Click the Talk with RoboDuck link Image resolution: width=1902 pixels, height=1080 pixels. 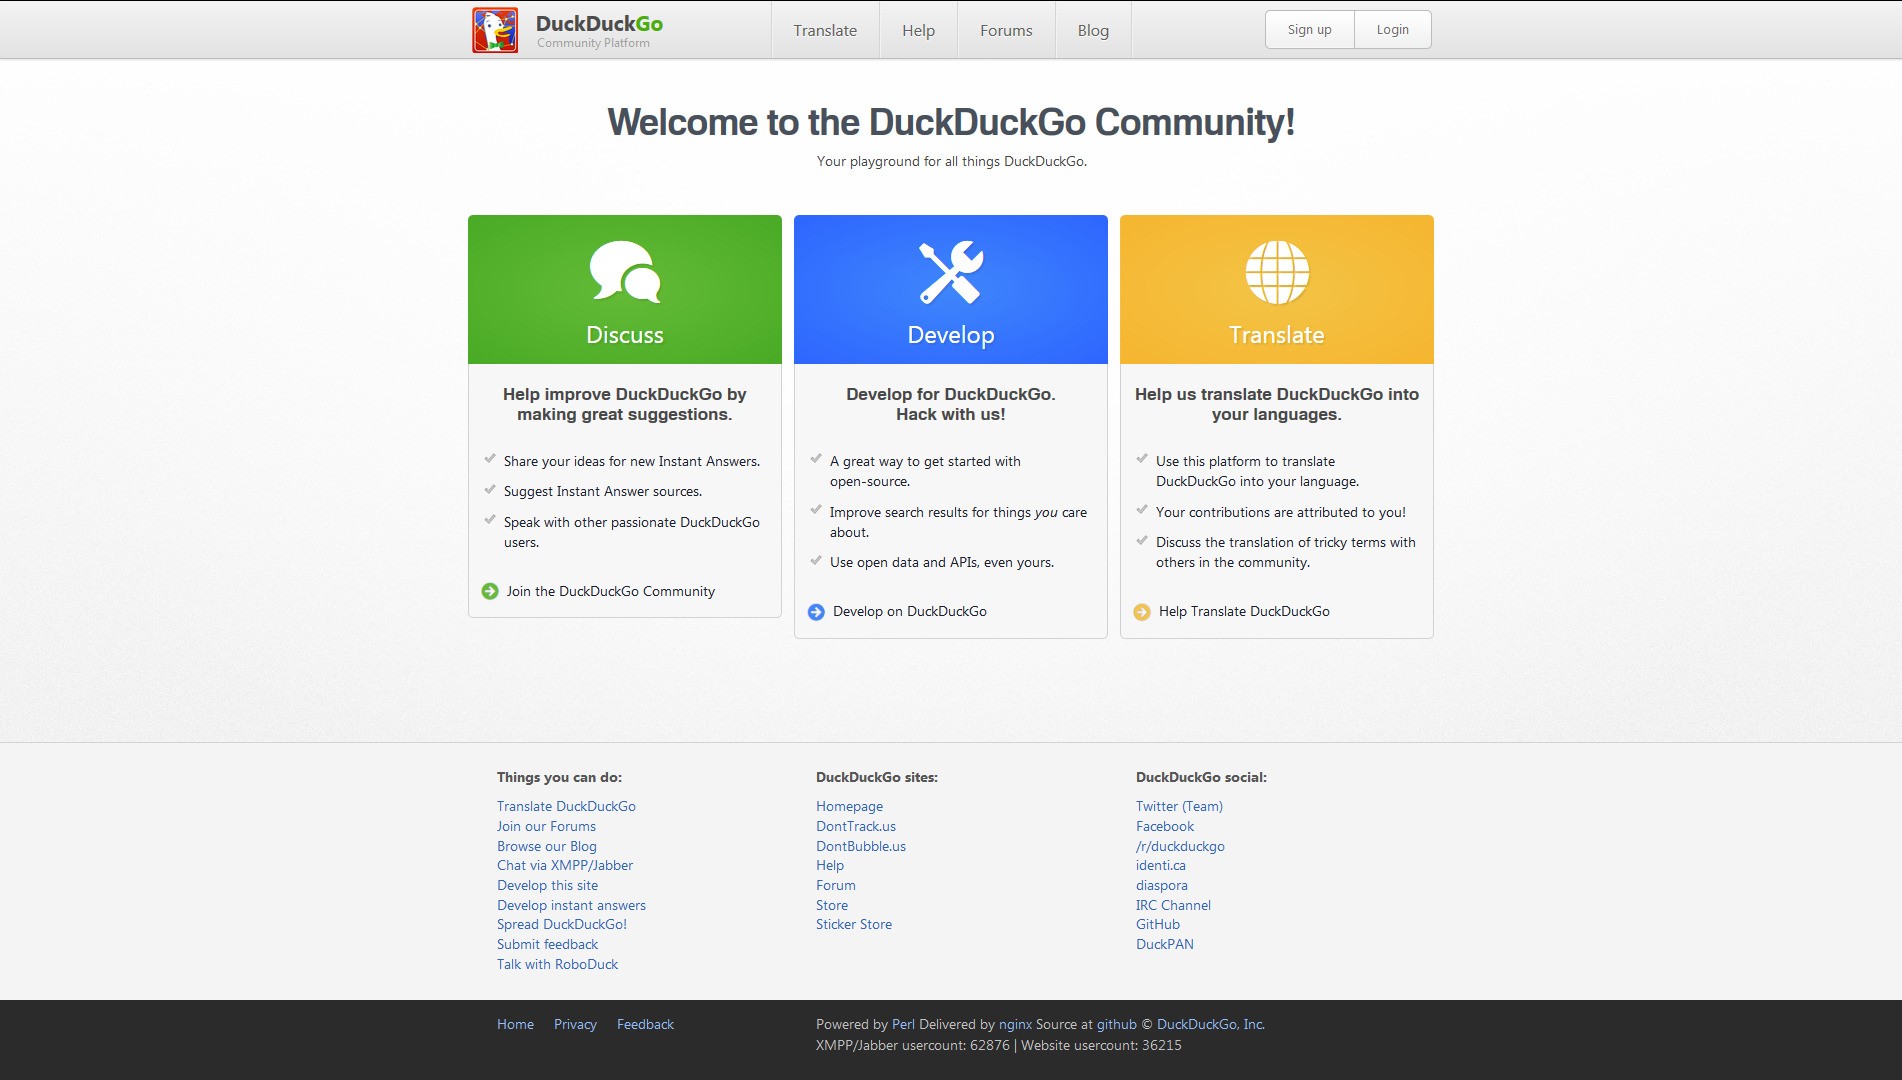point(557,964)
